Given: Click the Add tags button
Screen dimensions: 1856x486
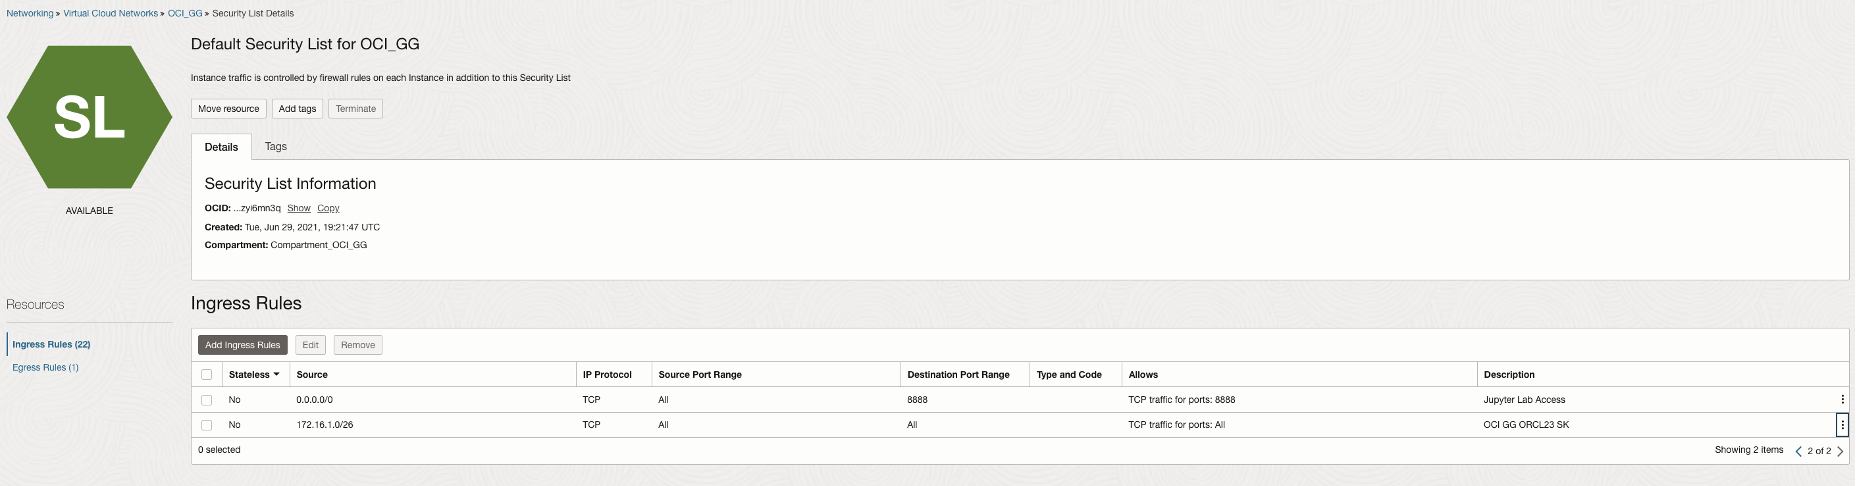Looking at the screenshot, I should point(297,109).
